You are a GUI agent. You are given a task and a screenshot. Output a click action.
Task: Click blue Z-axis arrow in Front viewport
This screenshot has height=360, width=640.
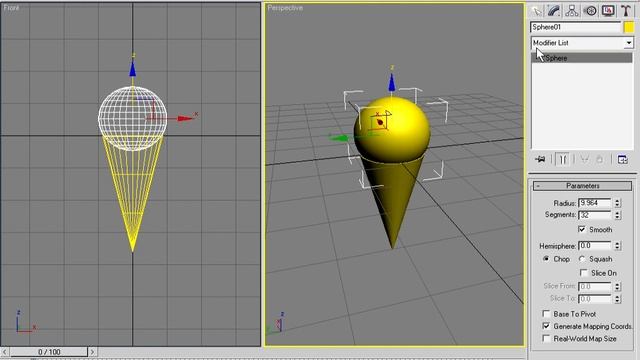click(x=132, y=69)
